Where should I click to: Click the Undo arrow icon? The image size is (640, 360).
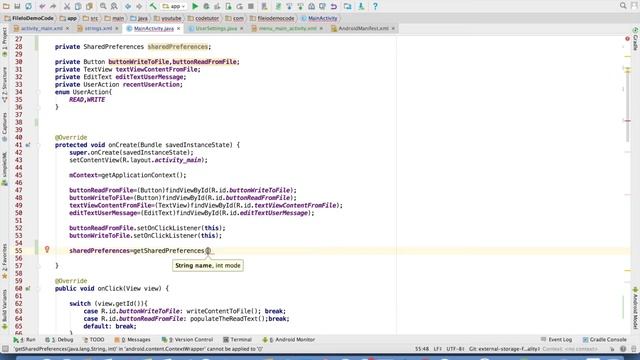click(x=42, y=6)
